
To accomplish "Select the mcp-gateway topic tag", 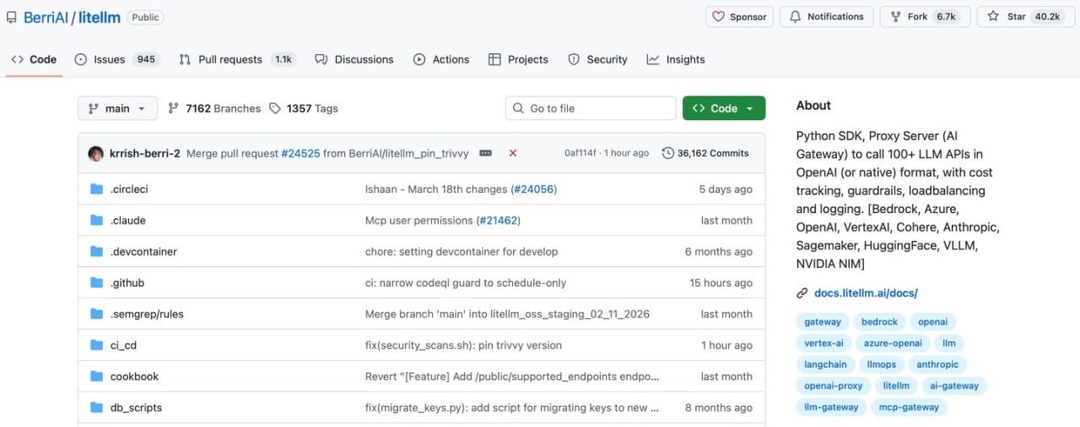I will coord(909,407).
